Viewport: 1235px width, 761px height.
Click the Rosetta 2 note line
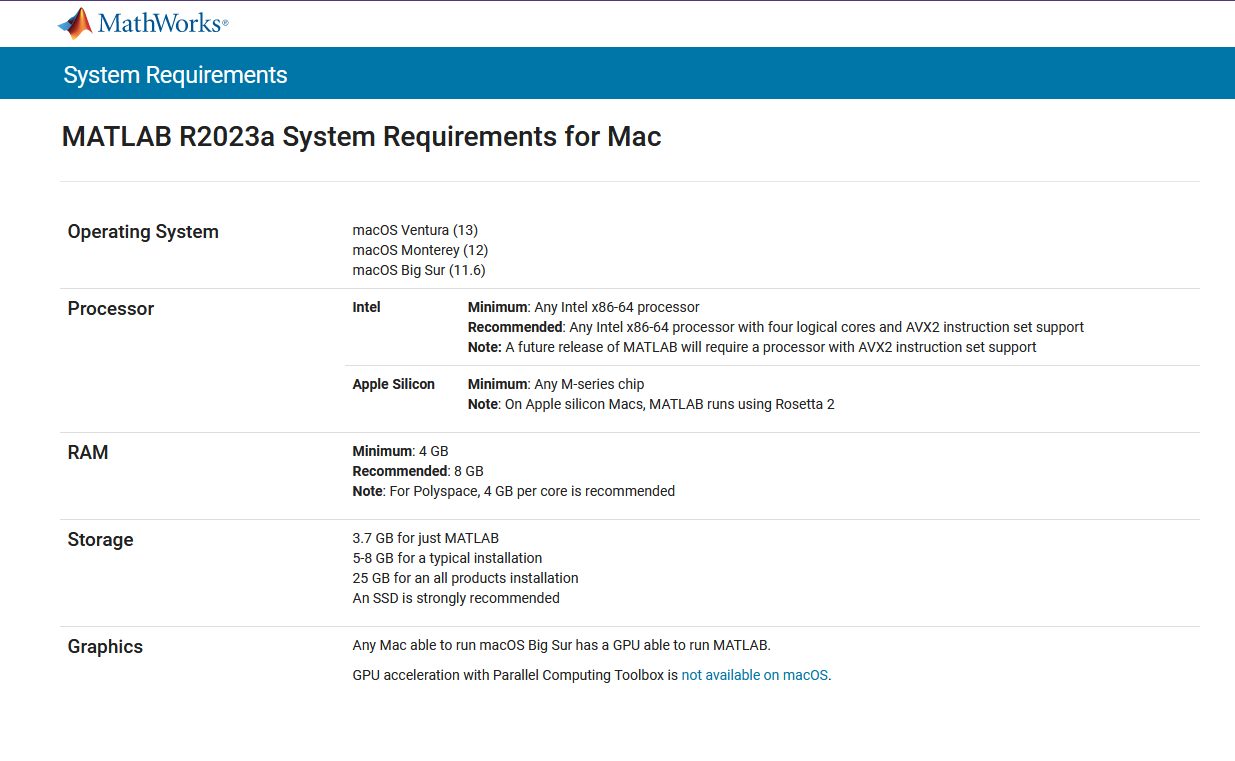(x=651, y=404)
